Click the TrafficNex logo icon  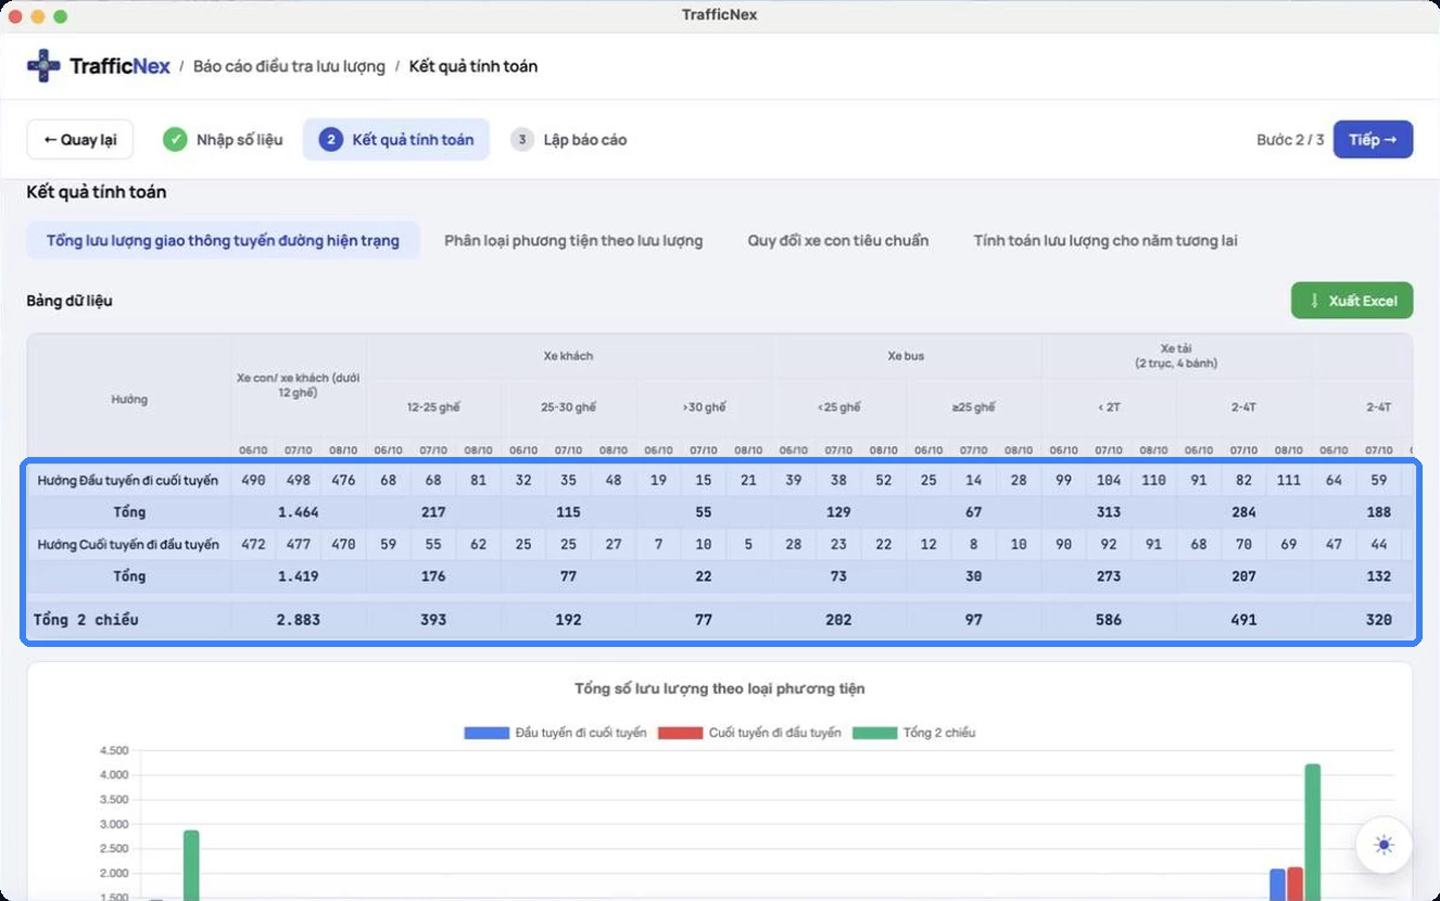point(43,66)
